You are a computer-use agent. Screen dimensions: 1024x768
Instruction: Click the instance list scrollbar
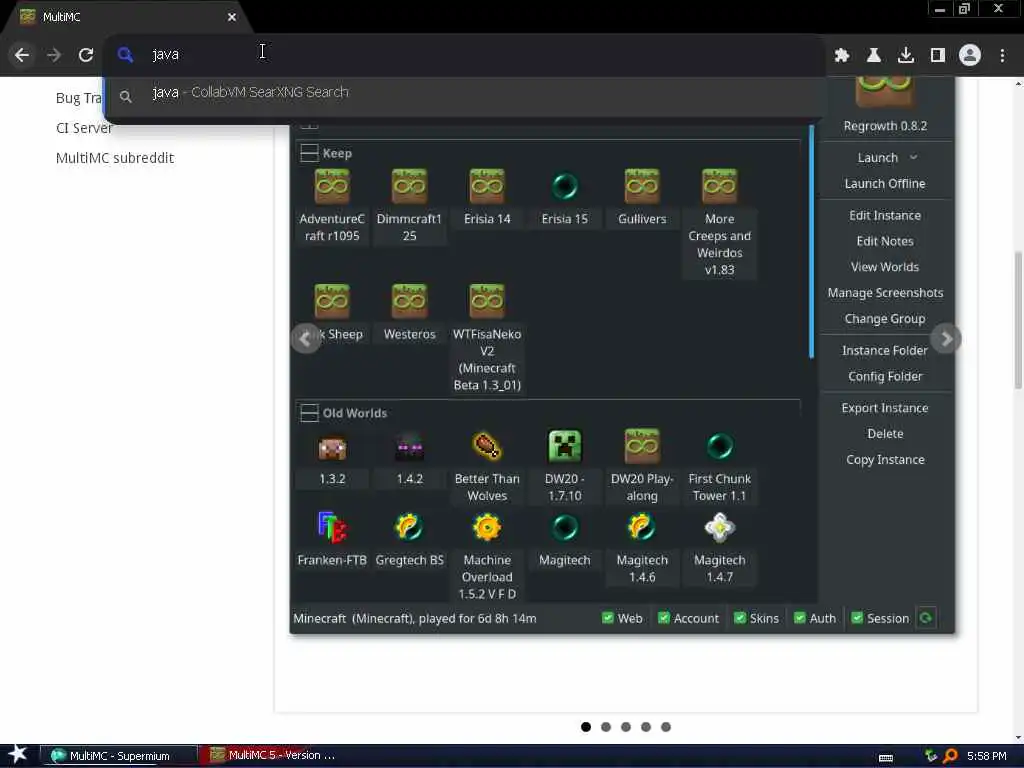(x=812, y=242)
